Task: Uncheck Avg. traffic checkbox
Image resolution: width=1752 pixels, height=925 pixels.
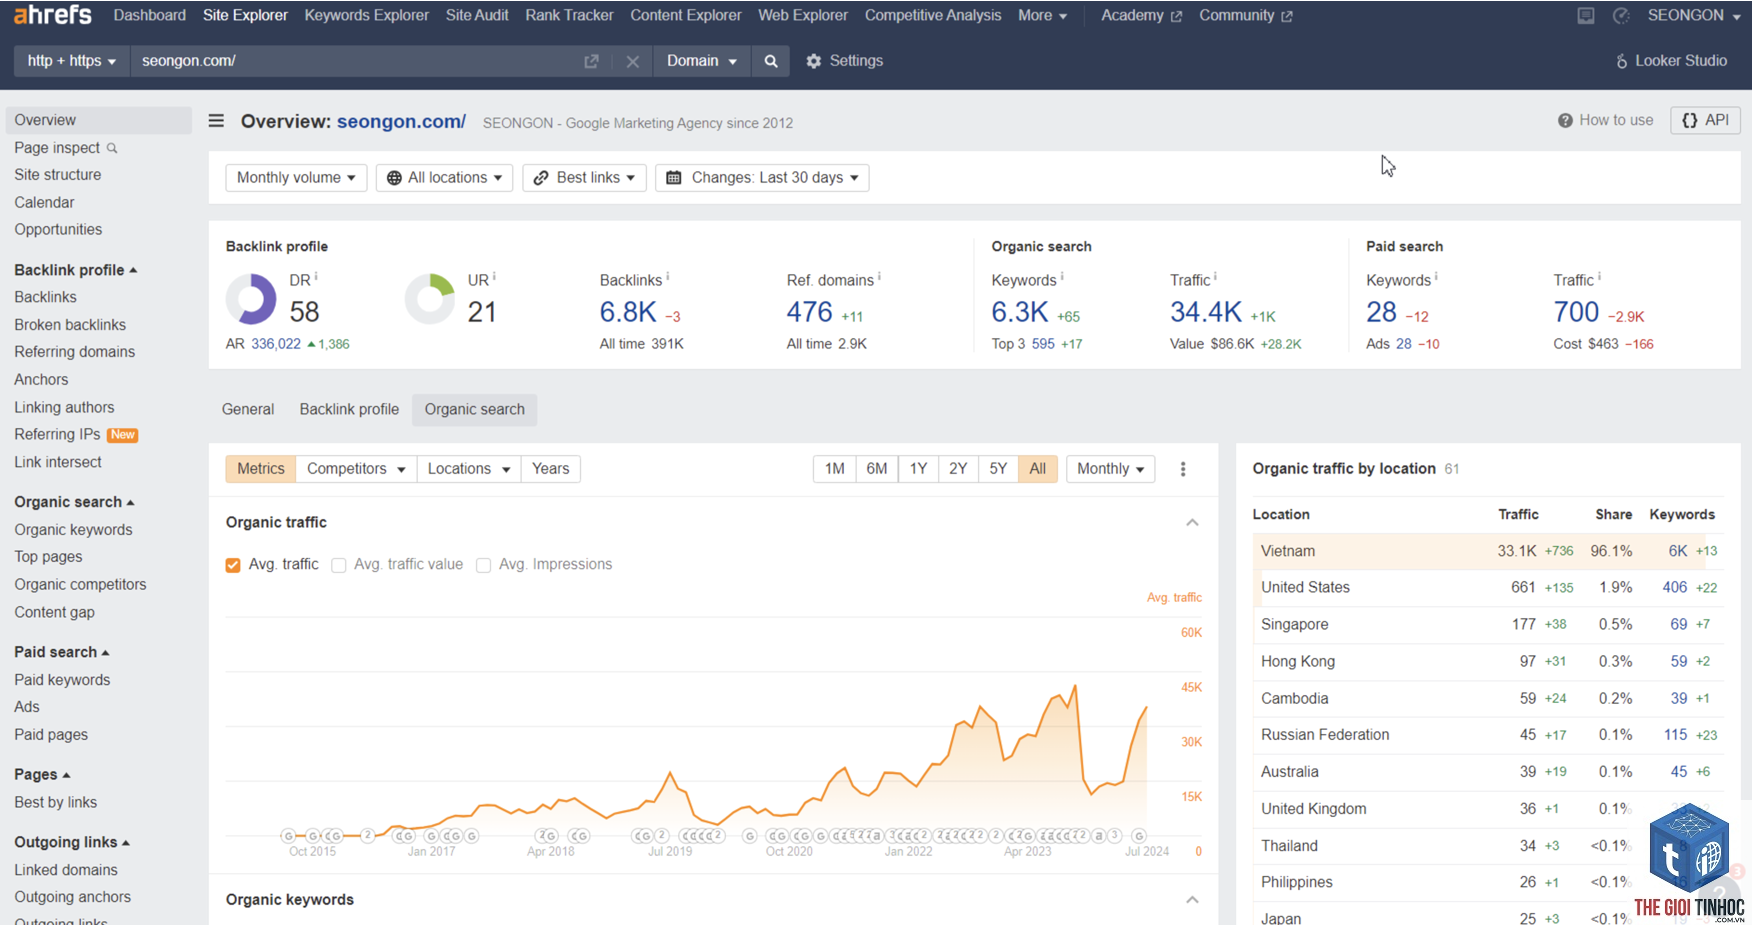Action: click(233, 565)
